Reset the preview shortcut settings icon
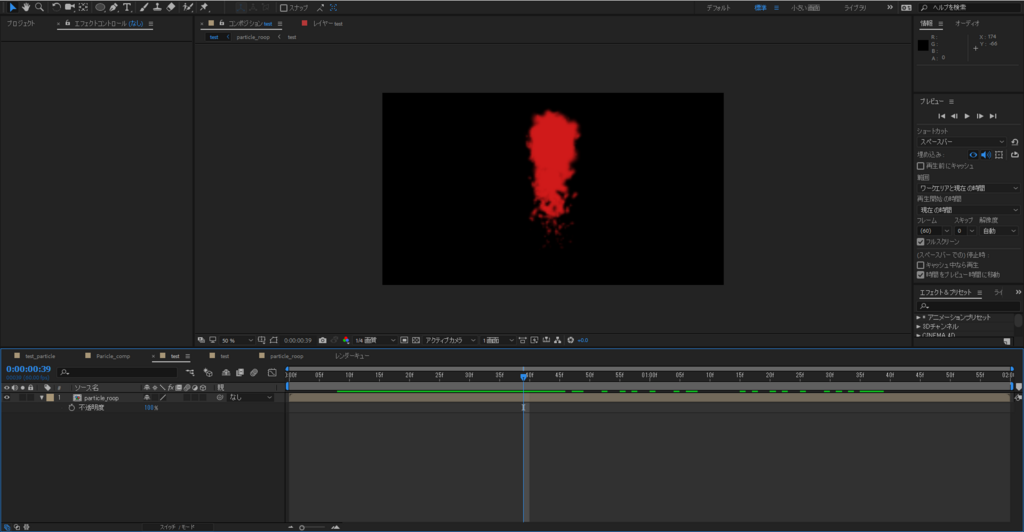Image resolution: width=1024 pixels, height=532 pixels. [1015, 142]
